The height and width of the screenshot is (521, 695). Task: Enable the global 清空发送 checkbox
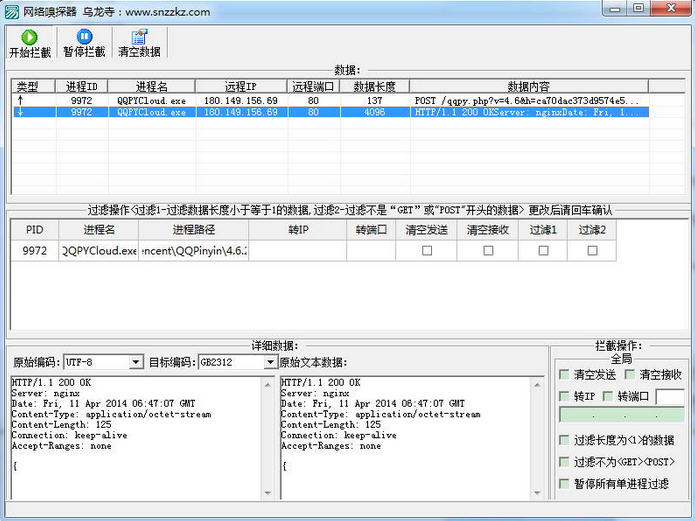pos(565,374)
